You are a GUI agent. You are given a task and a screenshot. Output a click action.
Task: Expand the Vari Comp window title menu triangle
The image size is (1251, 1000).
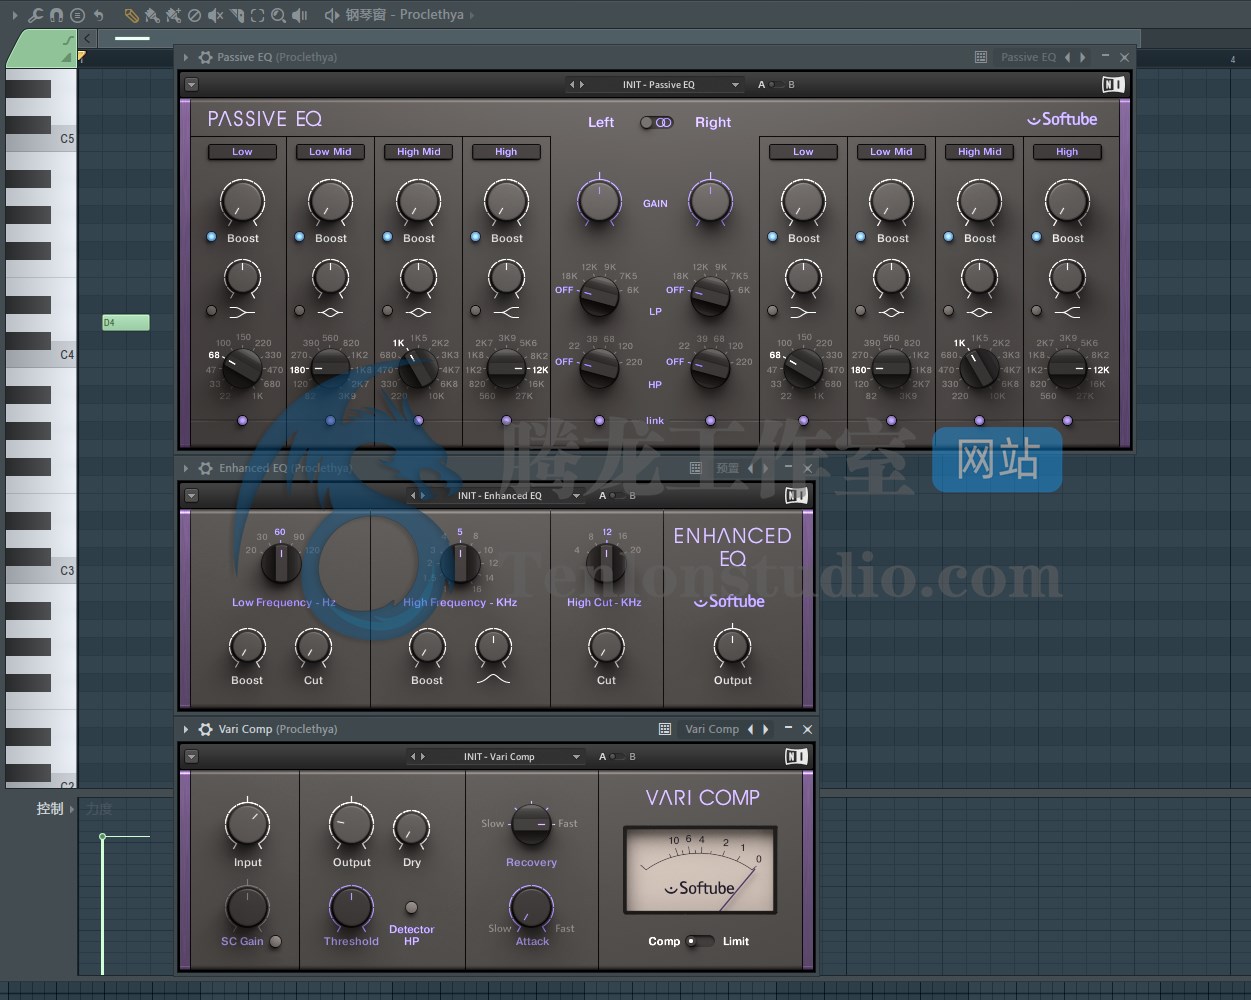point(186,729)
